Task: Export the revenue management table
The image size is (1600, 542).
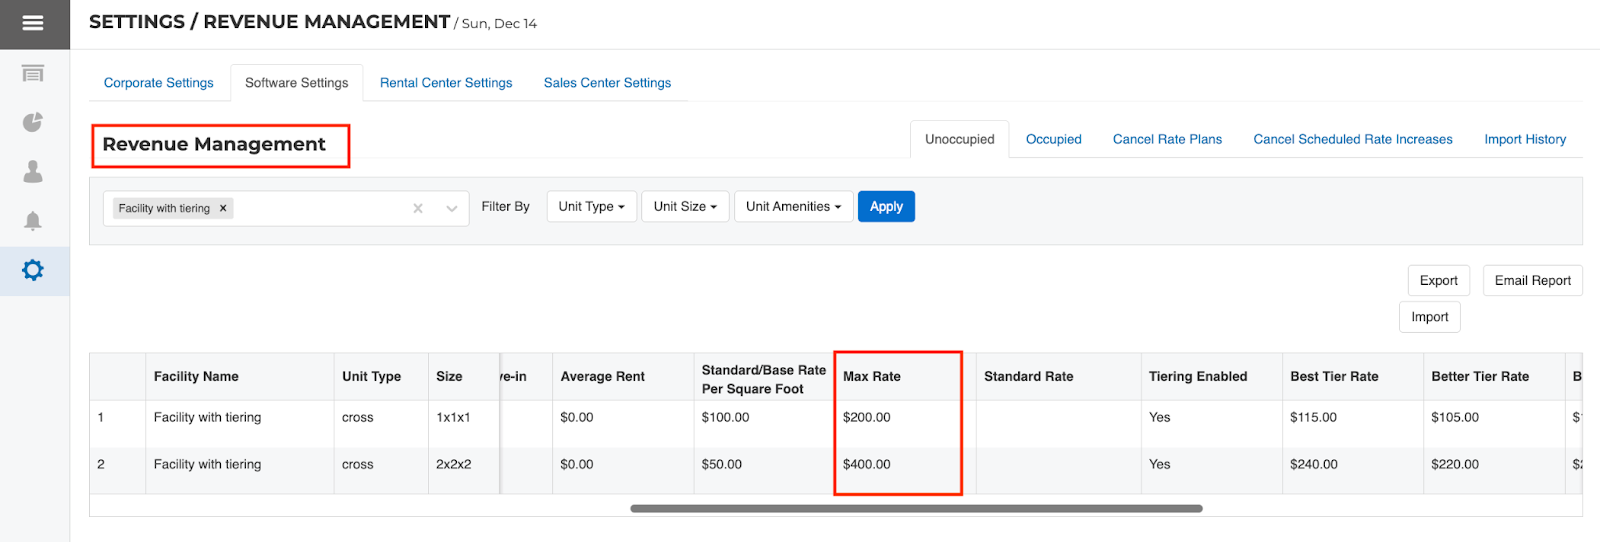Action: pyautogui.click(x=1438, y=280)
